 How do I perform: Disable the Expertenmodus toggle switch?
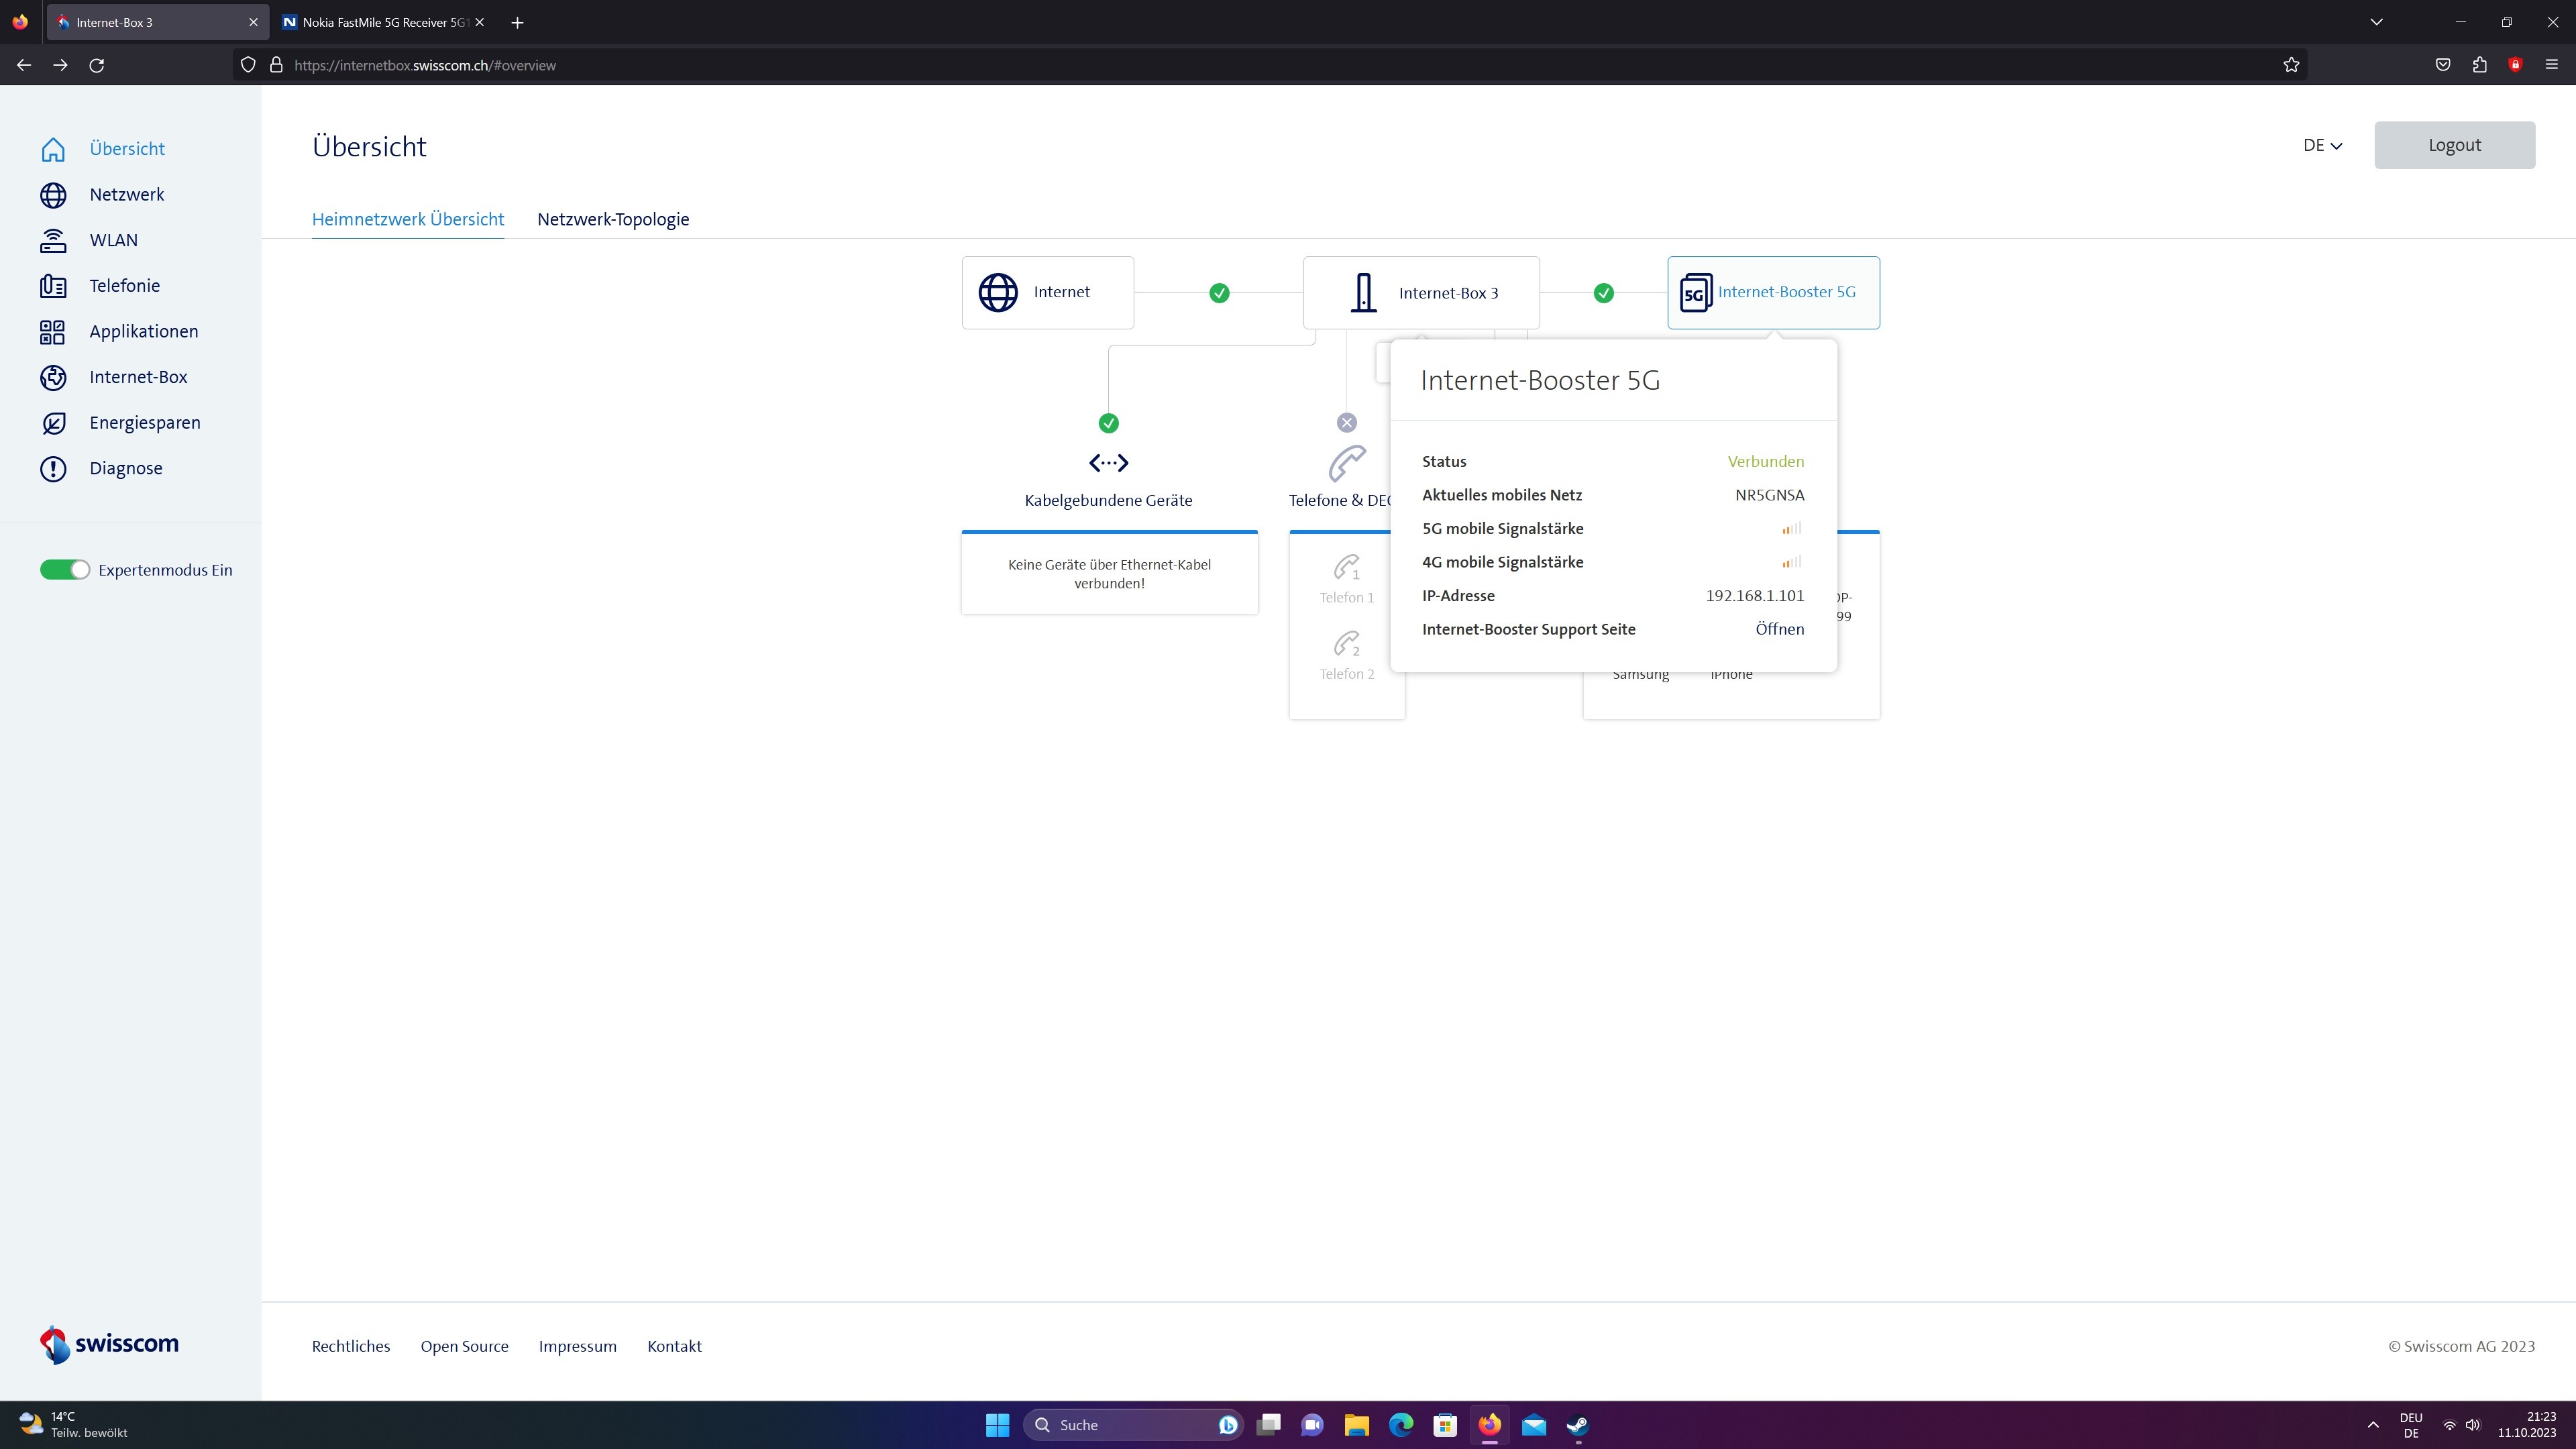pyautogui.click(x=65, y=570)
